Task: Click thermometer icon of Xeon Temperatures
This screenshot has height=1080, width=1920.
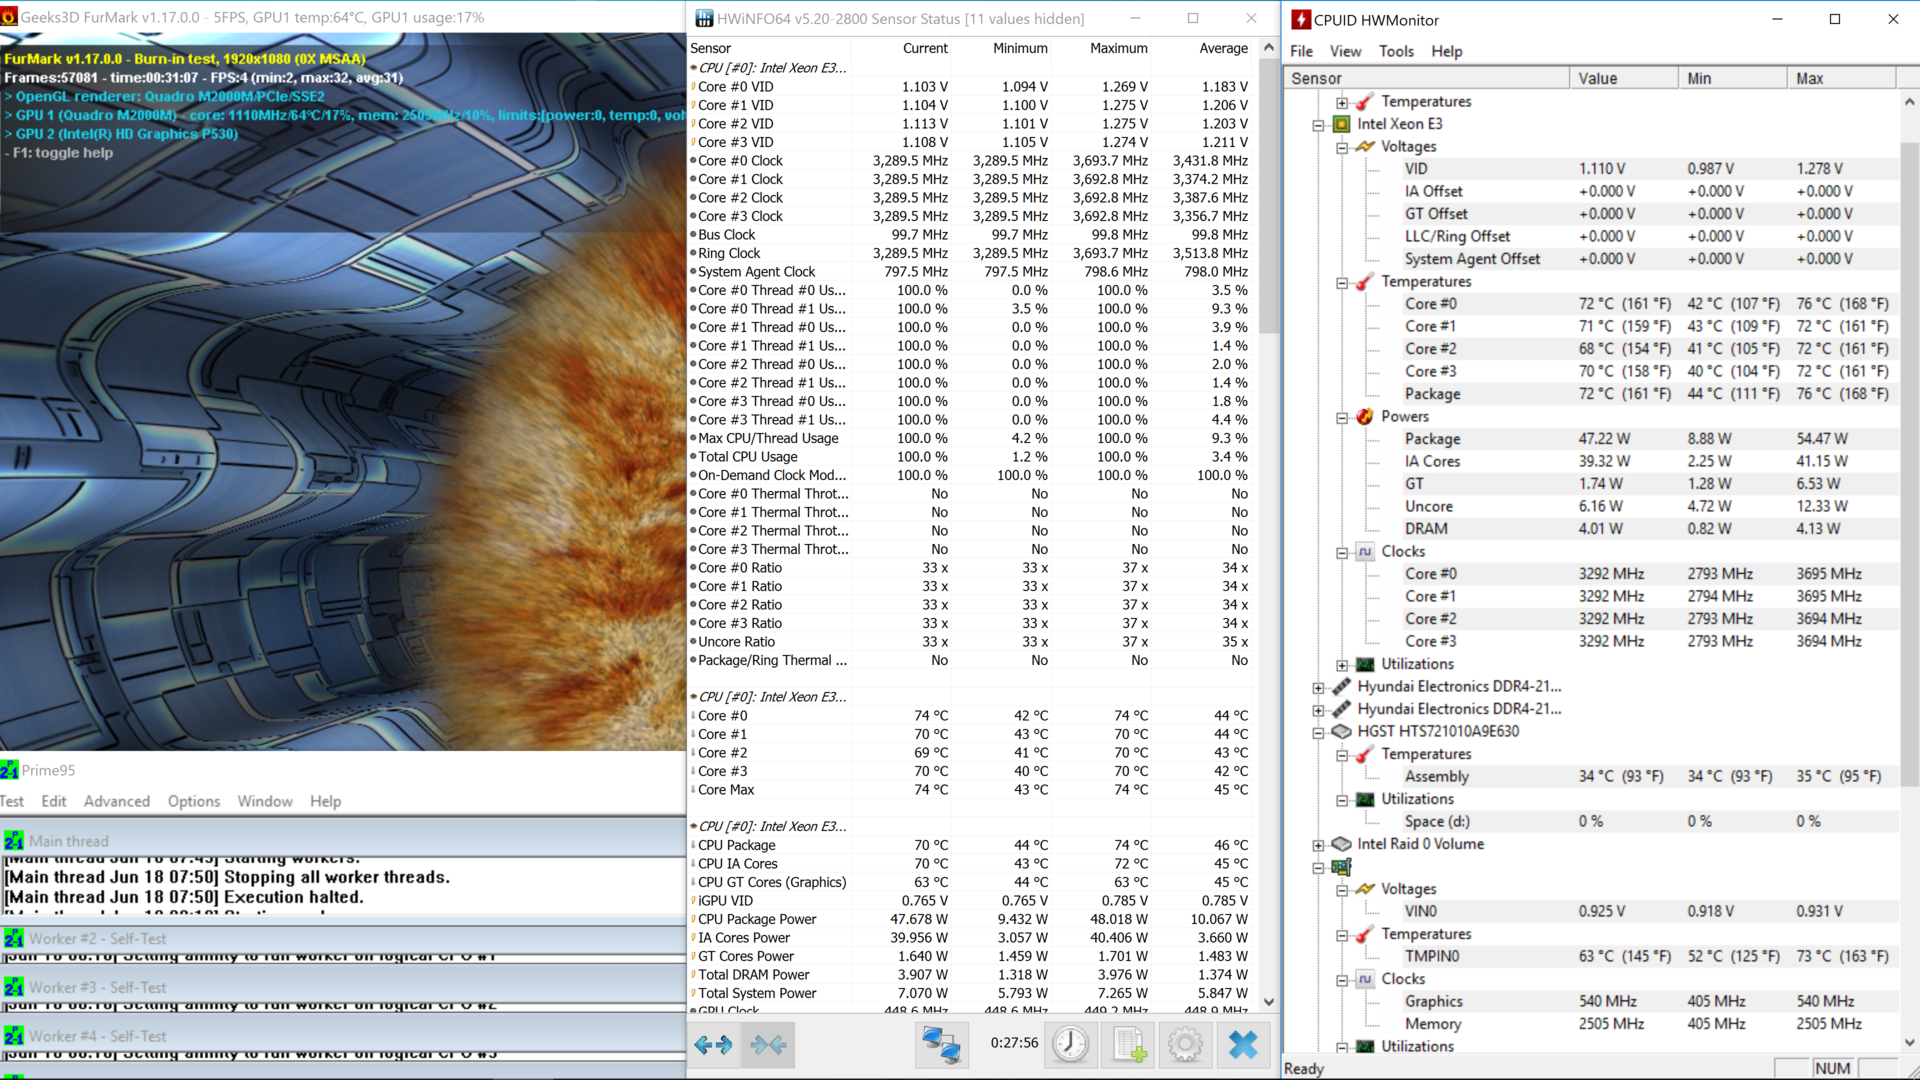Action: tap(1365, 282)
